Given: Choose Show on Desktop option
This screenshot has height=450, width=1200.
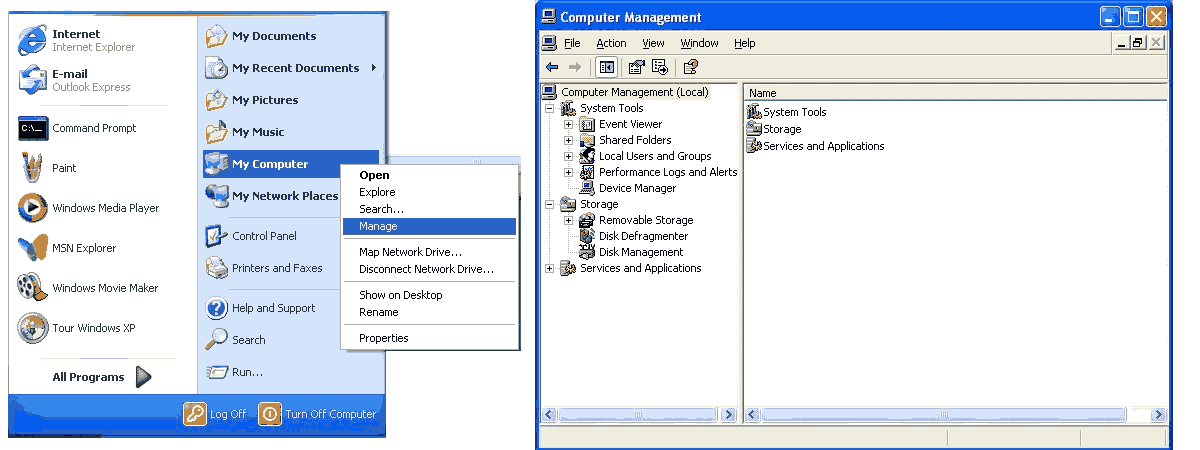Looking at the screenshot, I should 430,295.
